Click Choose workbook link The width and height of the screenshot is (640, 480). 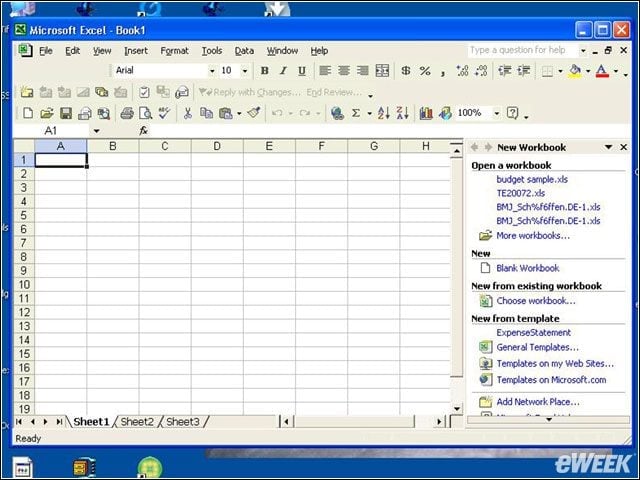536,301
